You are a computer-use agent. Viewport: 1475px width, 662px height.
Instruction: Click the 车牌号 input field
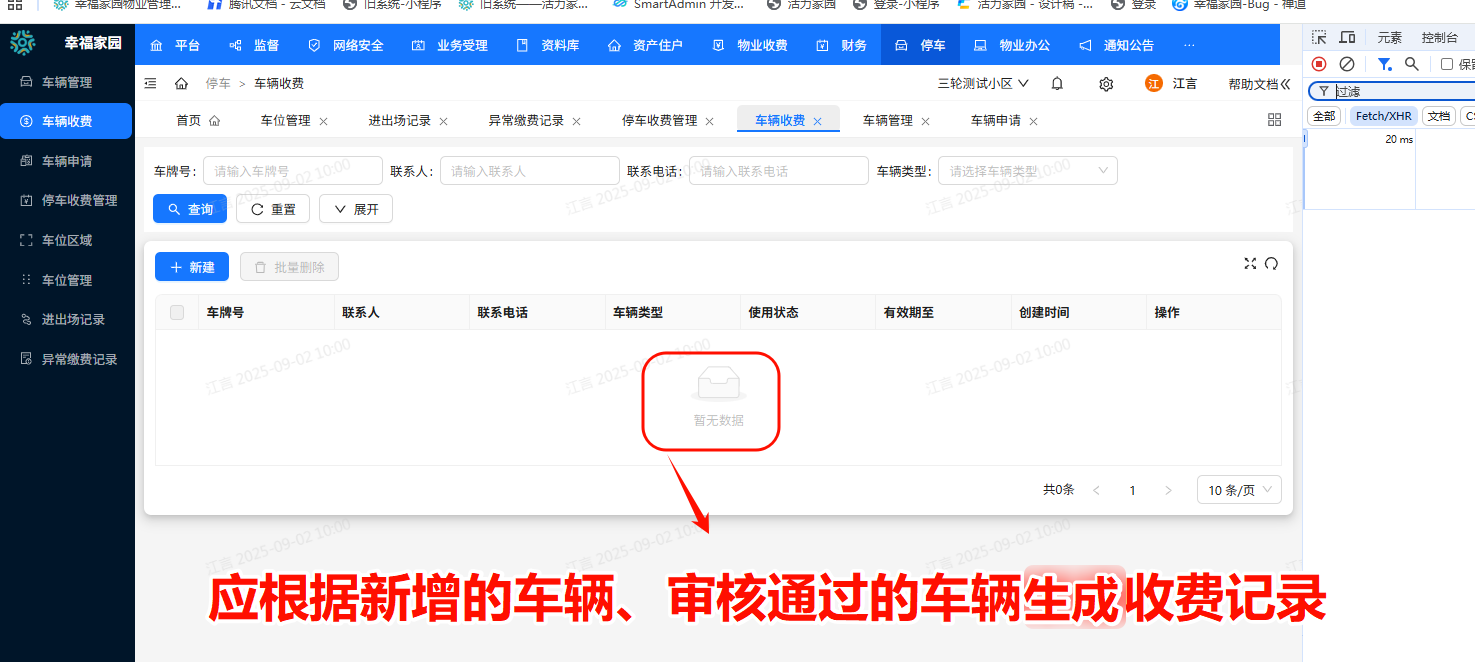[x=292, y=171]
